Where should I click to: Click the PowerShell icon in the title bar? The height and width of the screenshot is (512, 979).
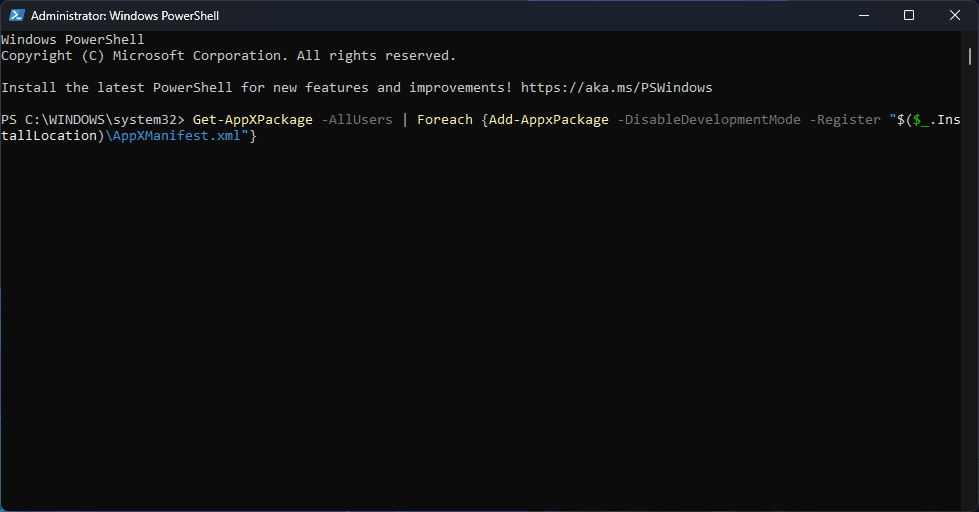(x=15, y=16)
